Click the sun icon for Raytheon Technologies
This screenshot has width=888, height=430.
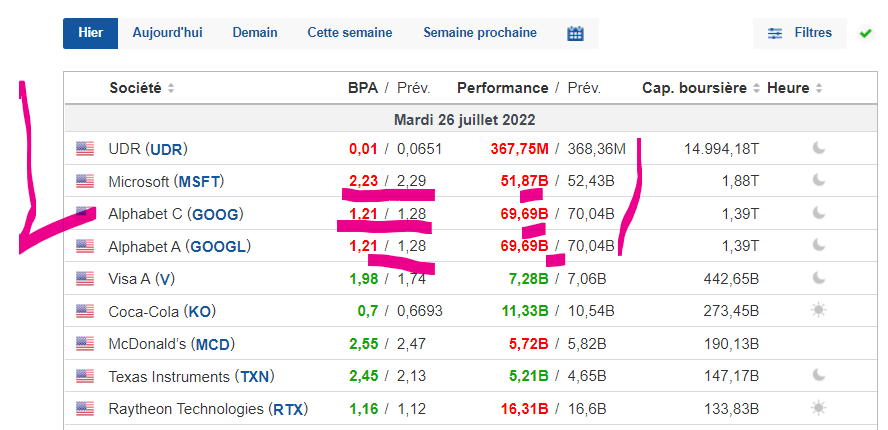[x=819, y=408]
